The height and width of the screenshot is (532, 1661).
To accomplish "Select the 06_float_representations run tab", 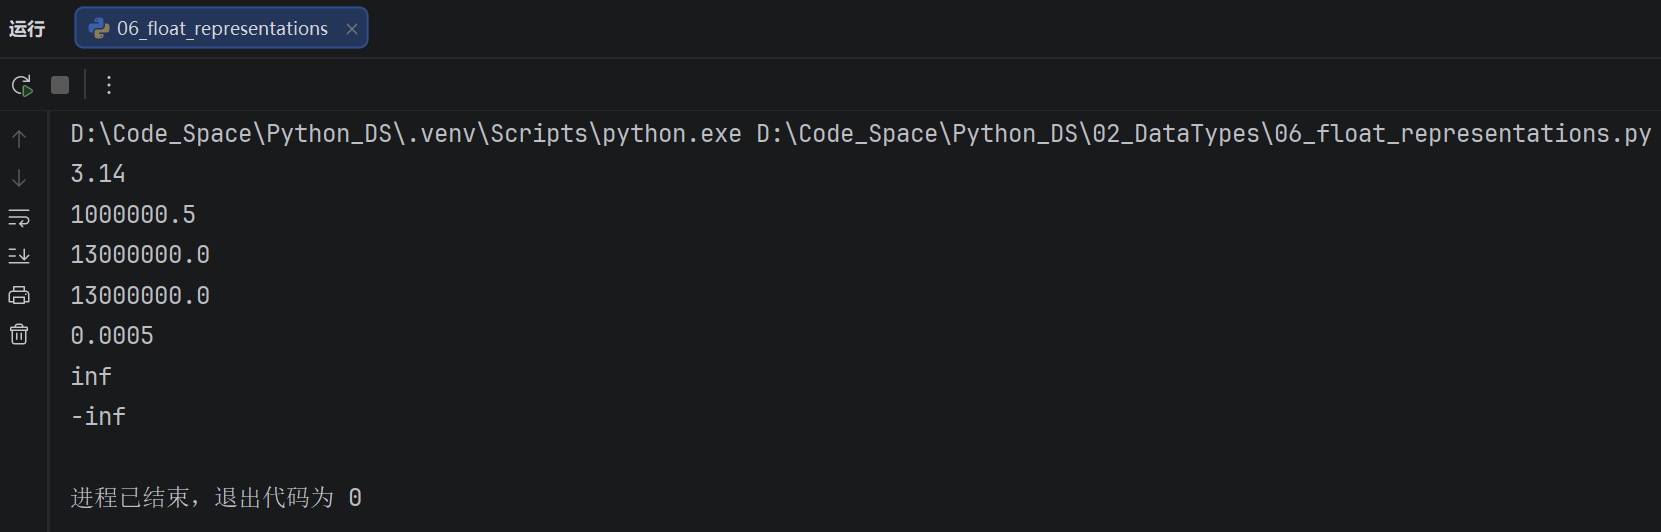I will (x=221, y=28).
